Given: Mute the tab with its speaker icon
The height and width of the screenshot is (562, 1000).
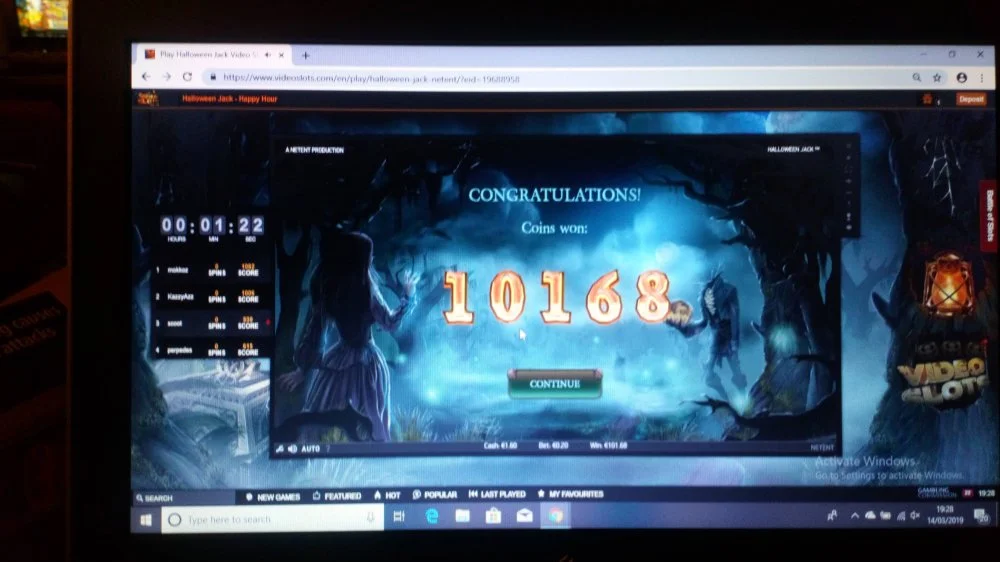Looking at the screenshot, I should click(x=267, y=55).
